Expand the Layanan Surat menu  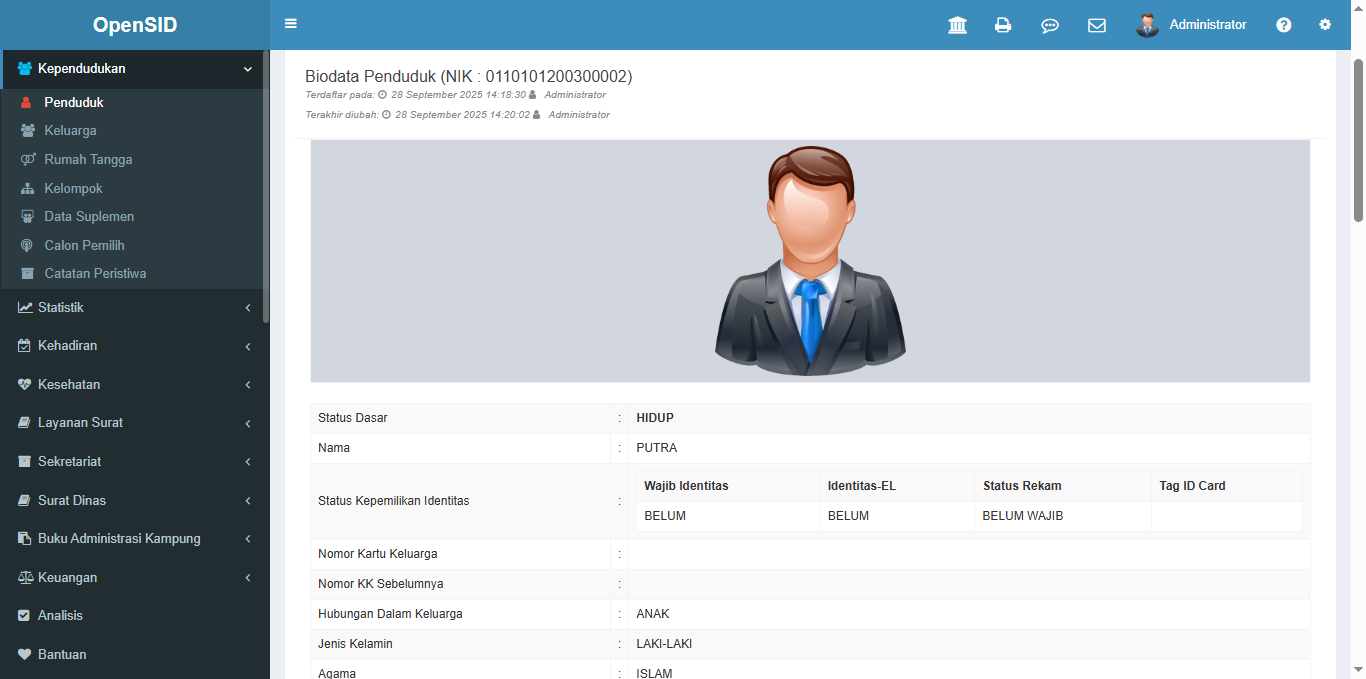(135, 423)
